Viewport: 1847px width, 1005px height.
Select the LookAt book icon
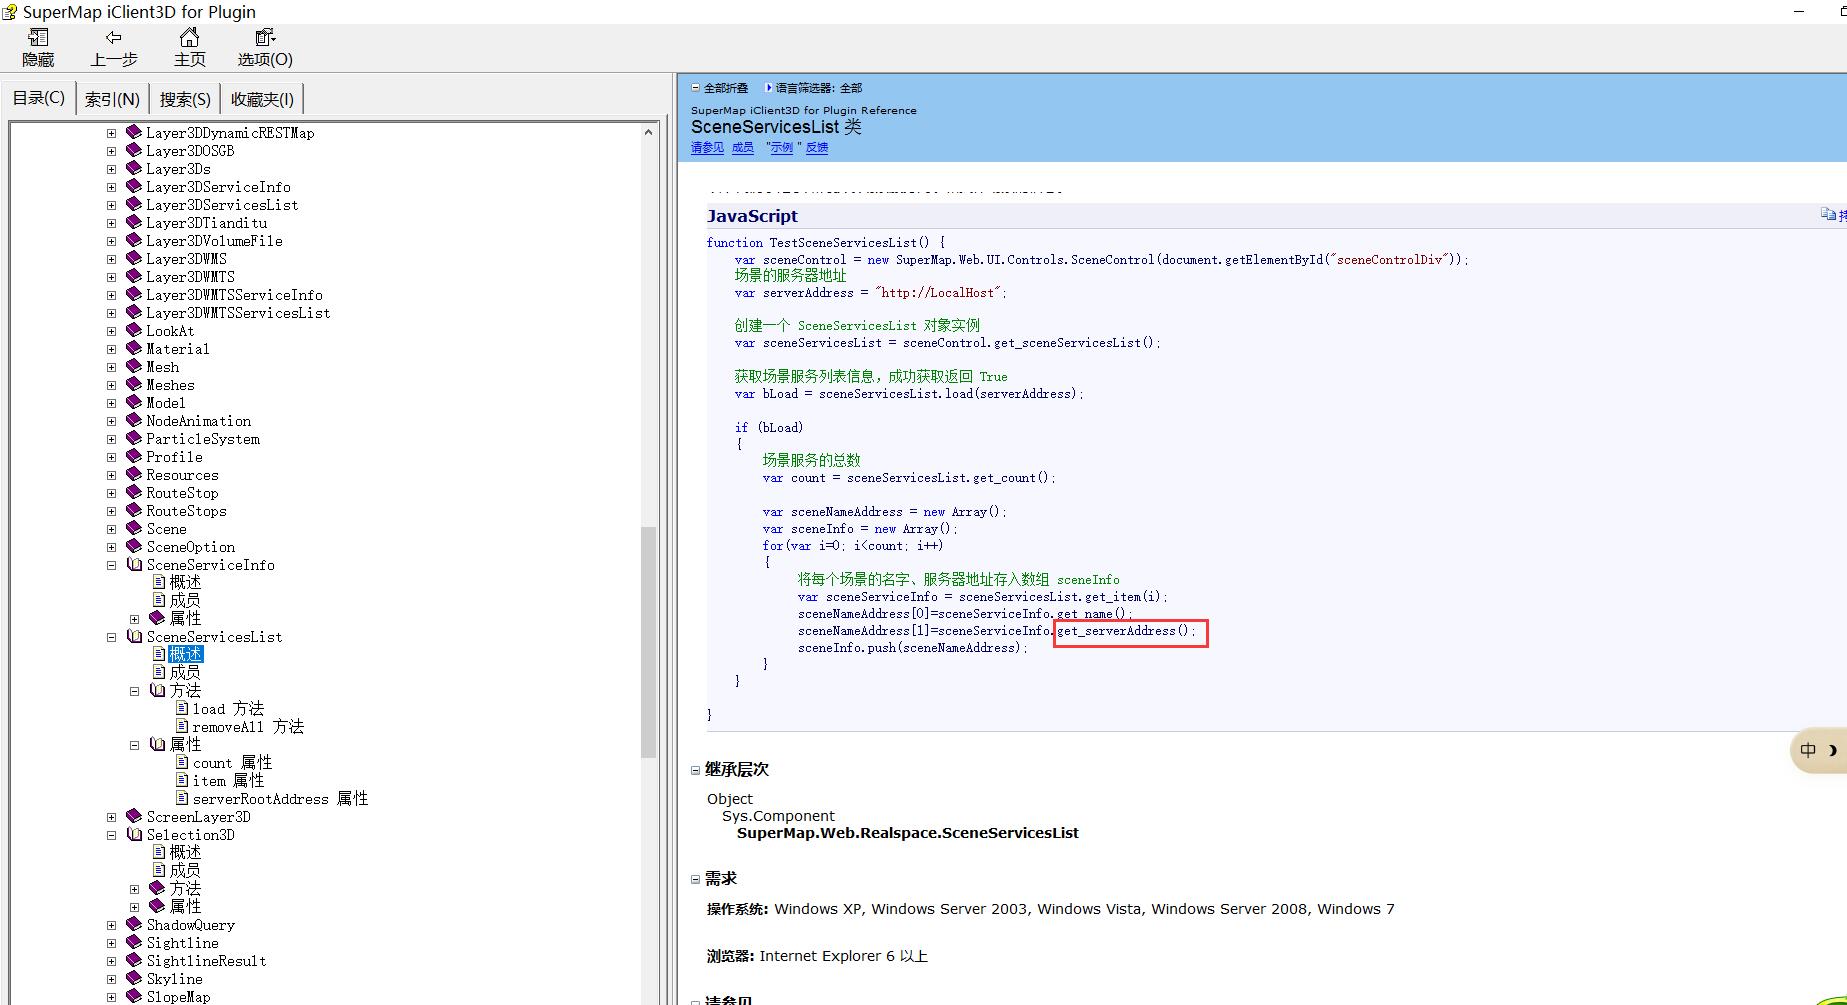[134, 330]
